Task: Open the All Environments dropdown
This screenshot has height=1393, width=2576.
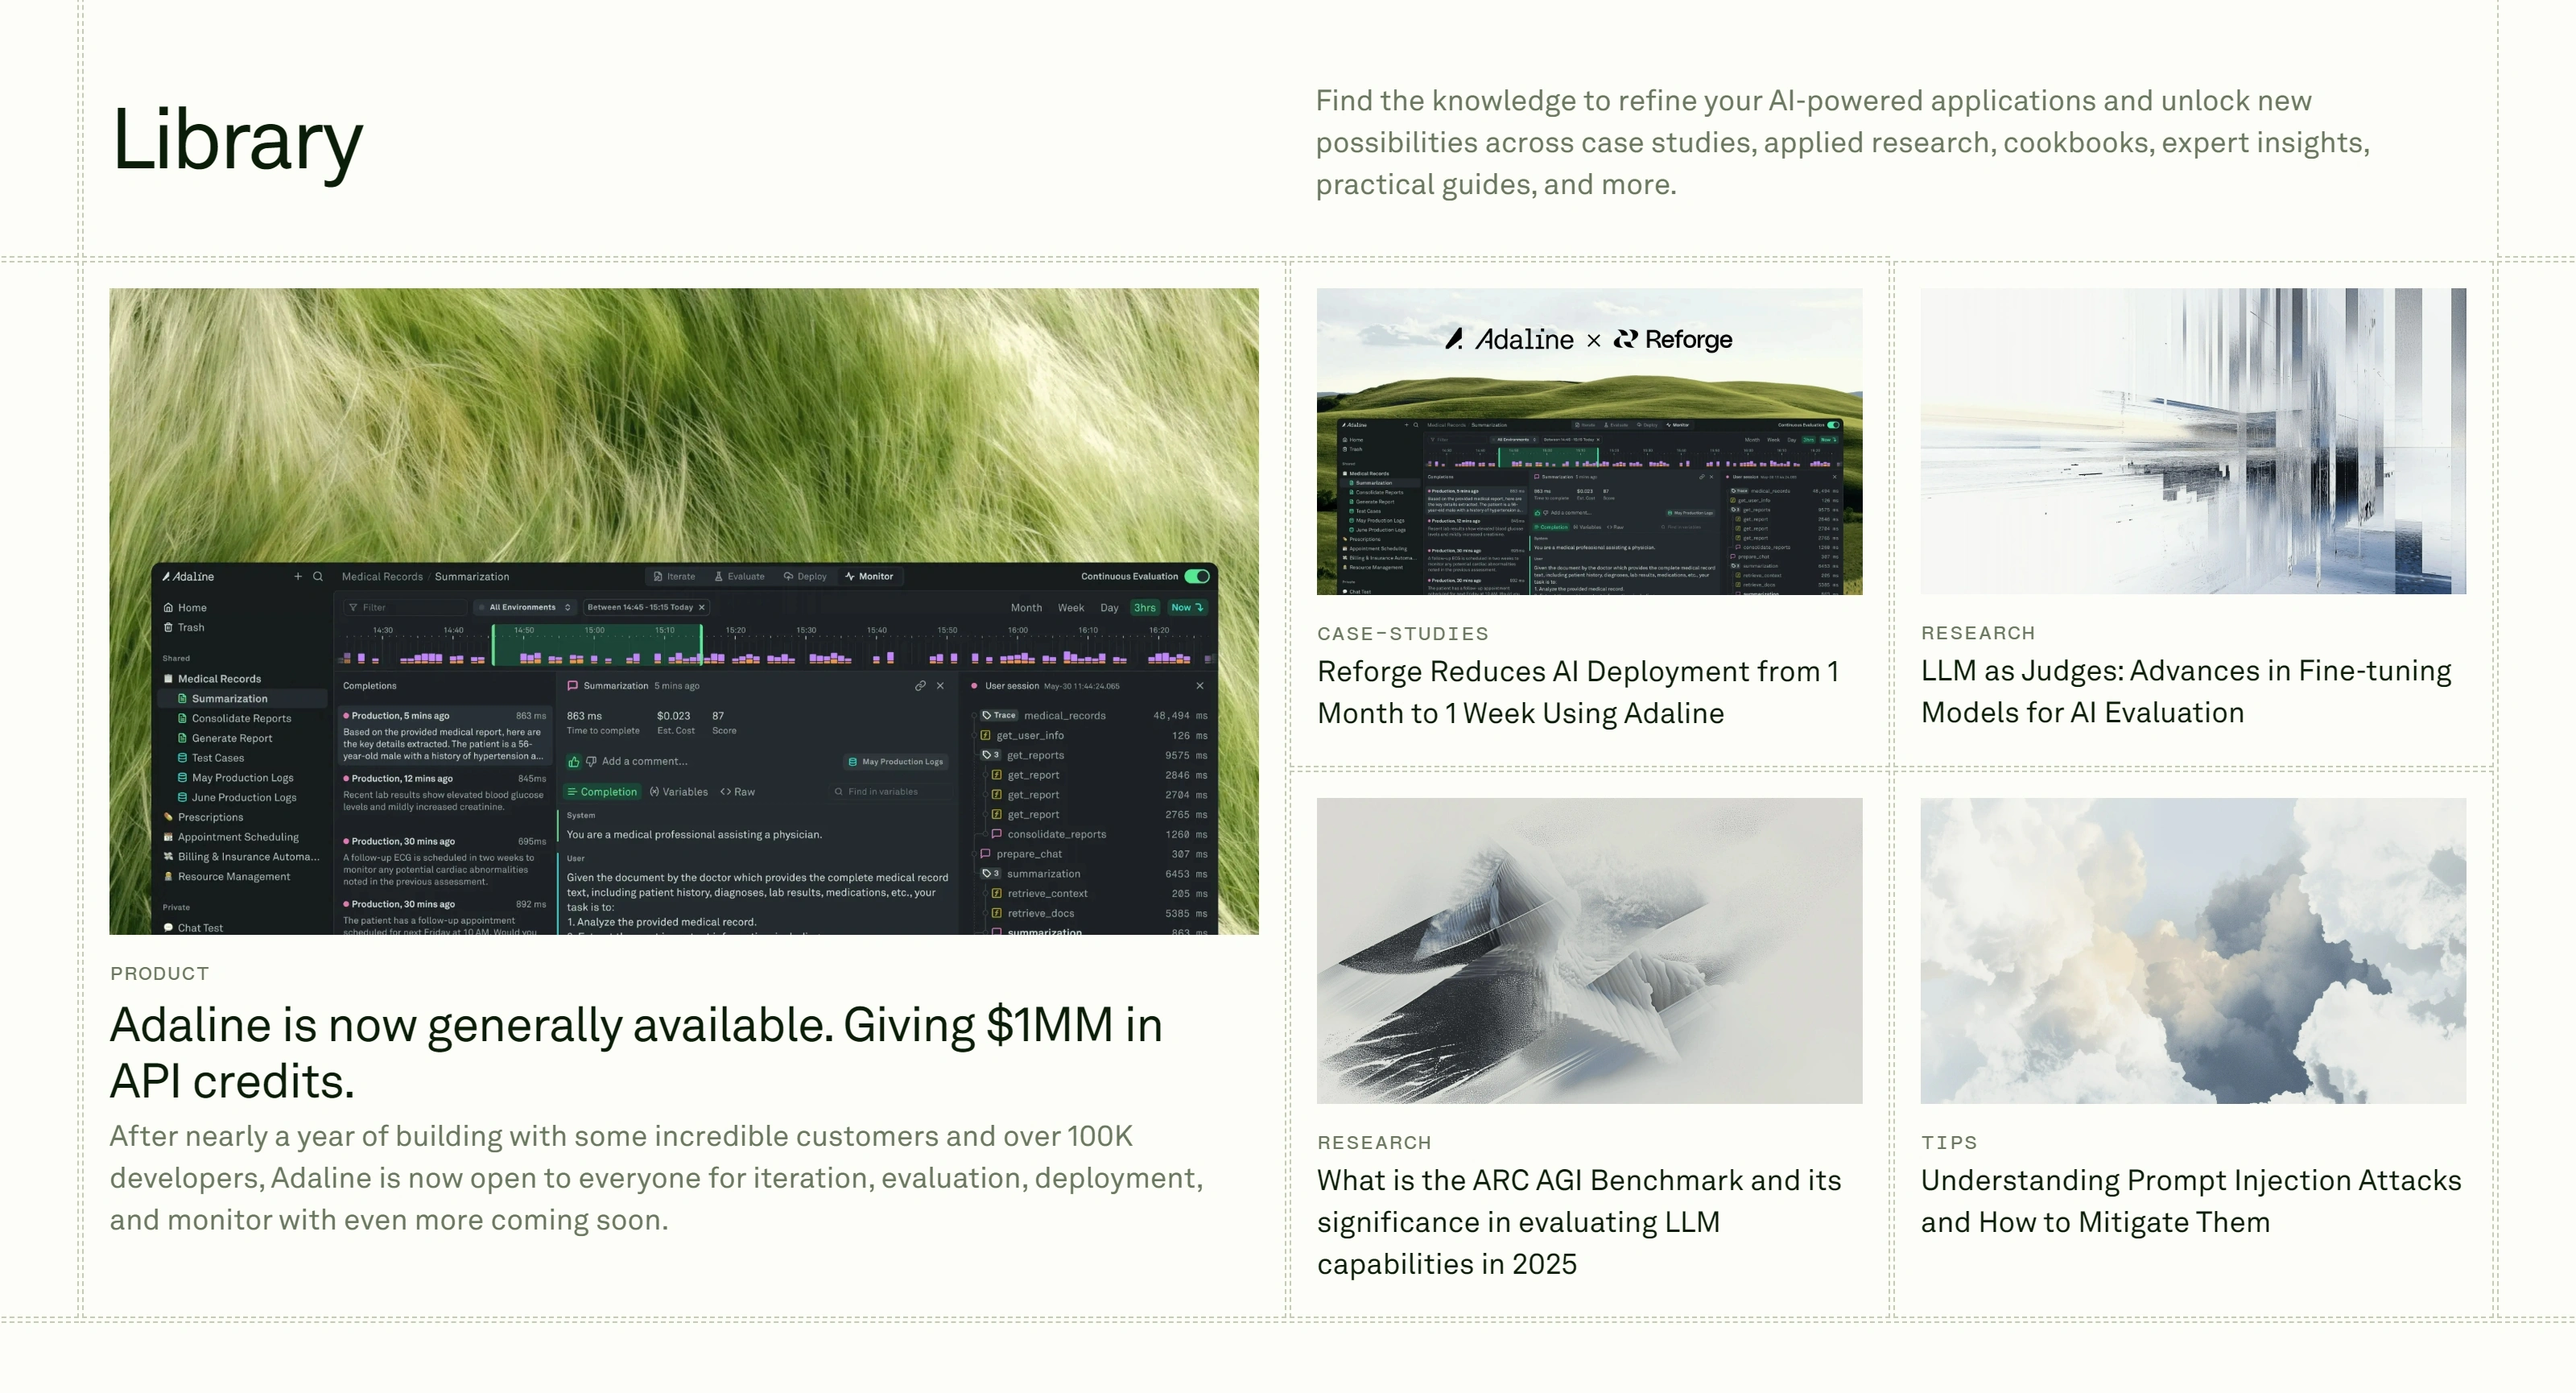Action: 524,608
